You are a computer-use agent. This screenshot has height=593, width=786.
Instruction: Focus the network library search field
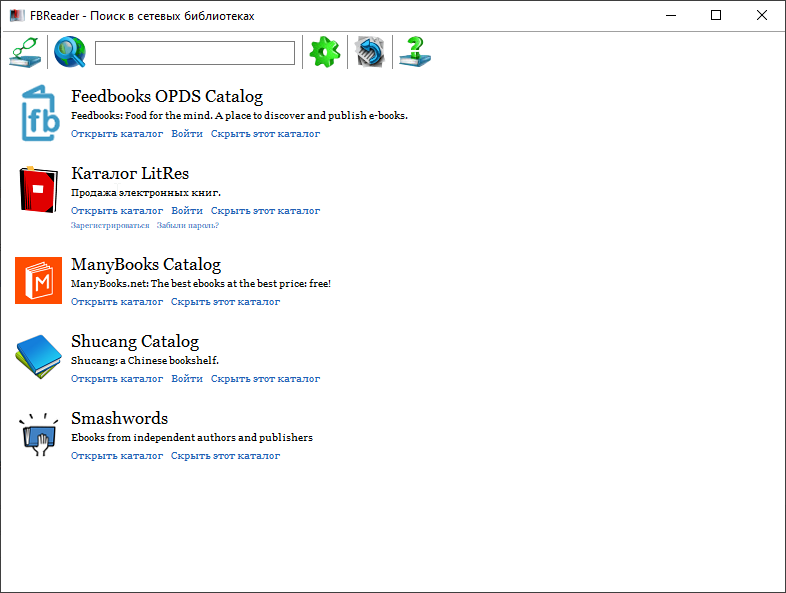tap(195, 53)
